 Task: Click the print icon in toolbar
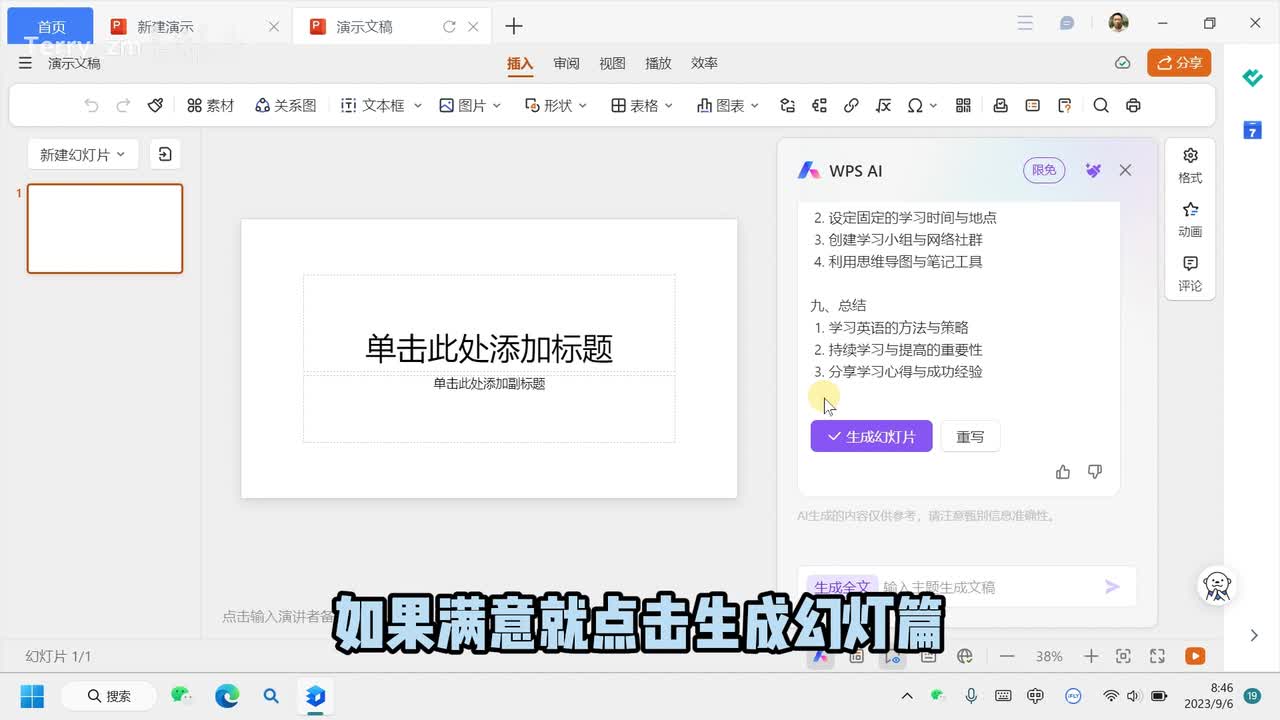[1133, 105]
